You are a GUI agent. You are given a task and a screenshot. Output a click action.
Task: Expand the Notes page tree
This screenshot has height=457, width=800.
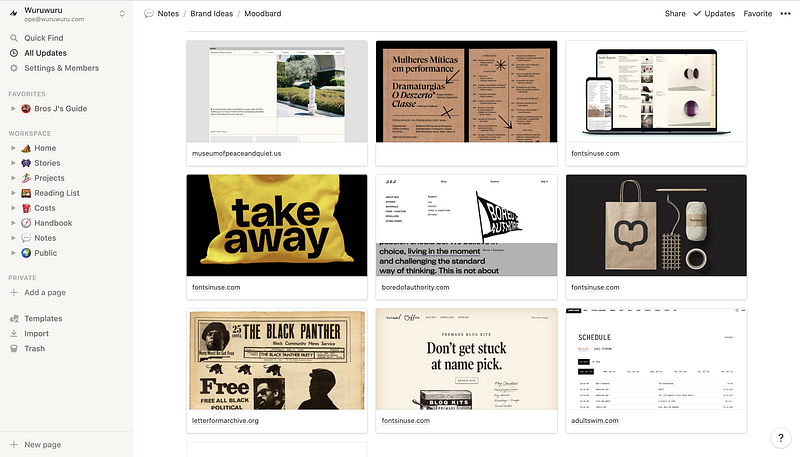13,238
